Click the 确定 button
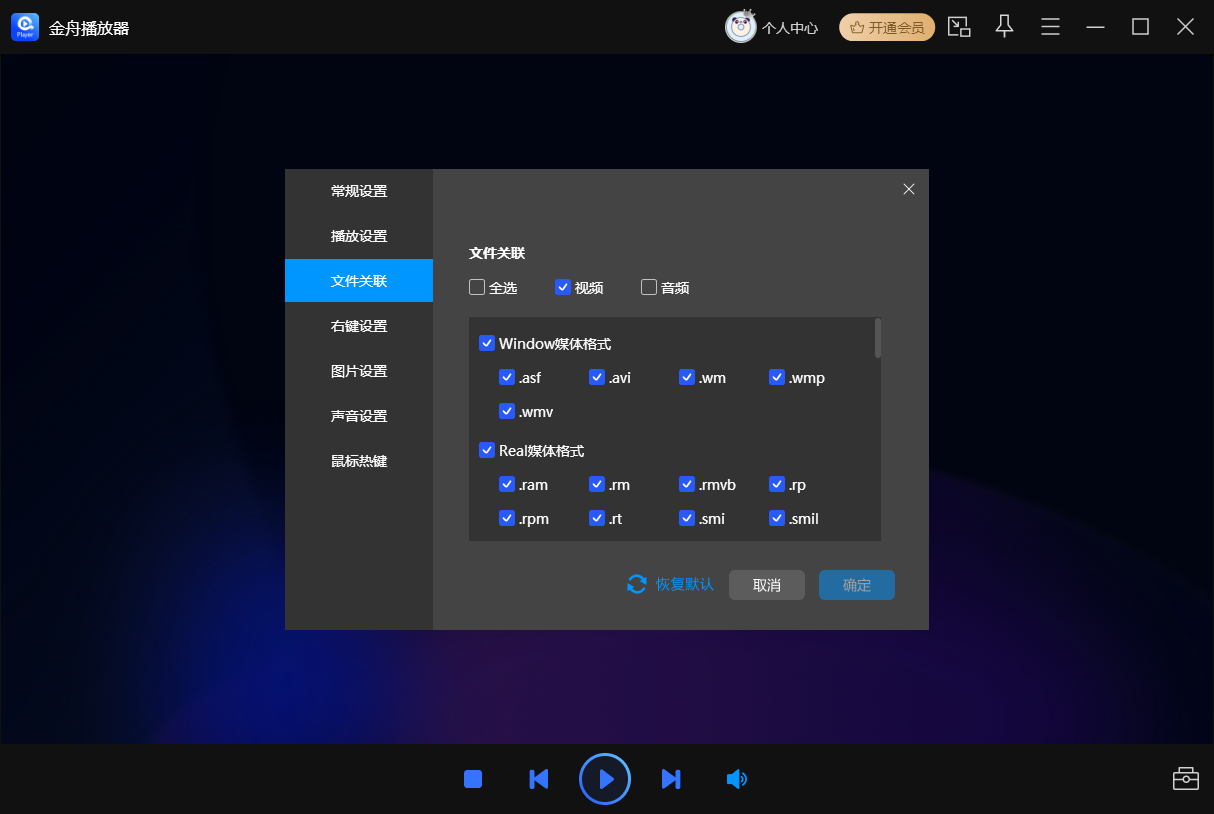The width and height of the screenshot is (1214, 814). 856,585
